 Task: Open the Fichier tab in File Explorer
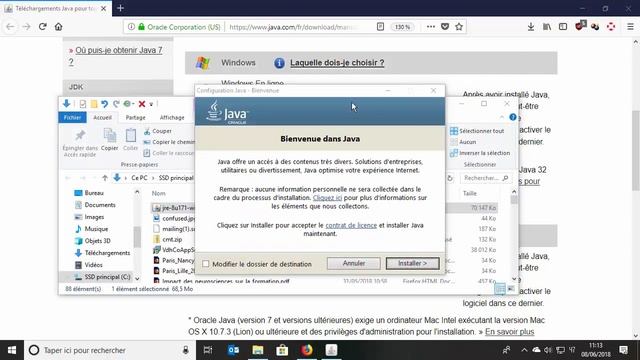tap(72, 118)
